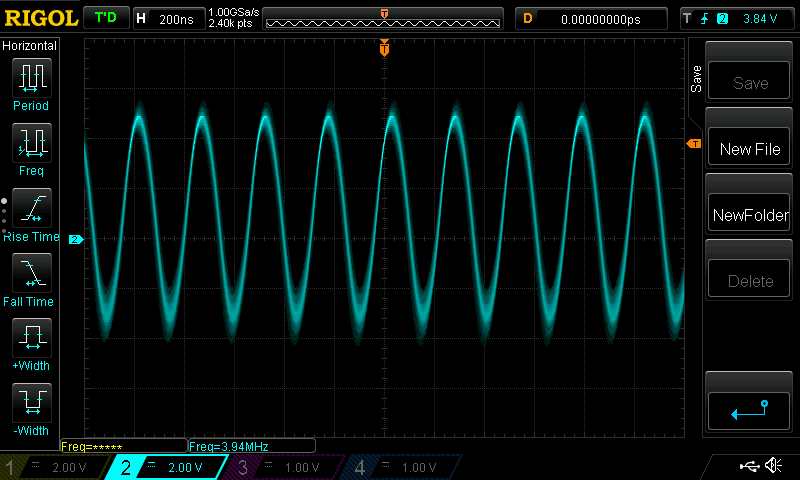The height and width of the screenshot is (480, 800).
Task: Click the rising edge trigger icon
Action: coord(705,19)
